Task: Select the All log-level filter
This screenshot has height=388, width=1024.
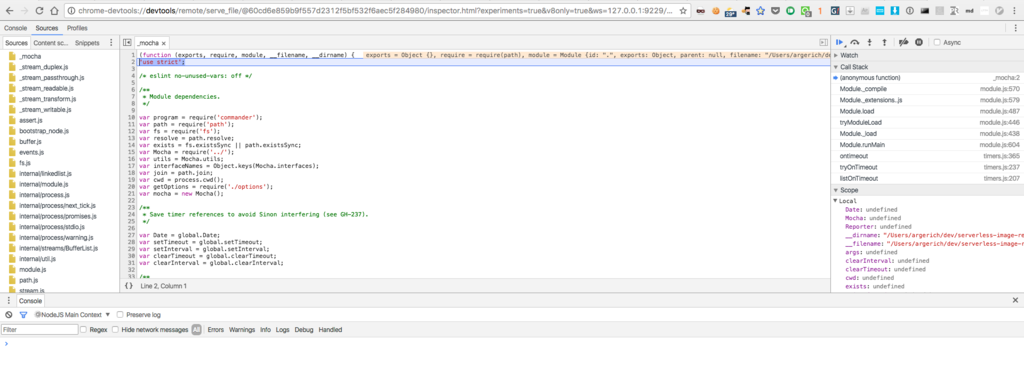Action: 196,330
